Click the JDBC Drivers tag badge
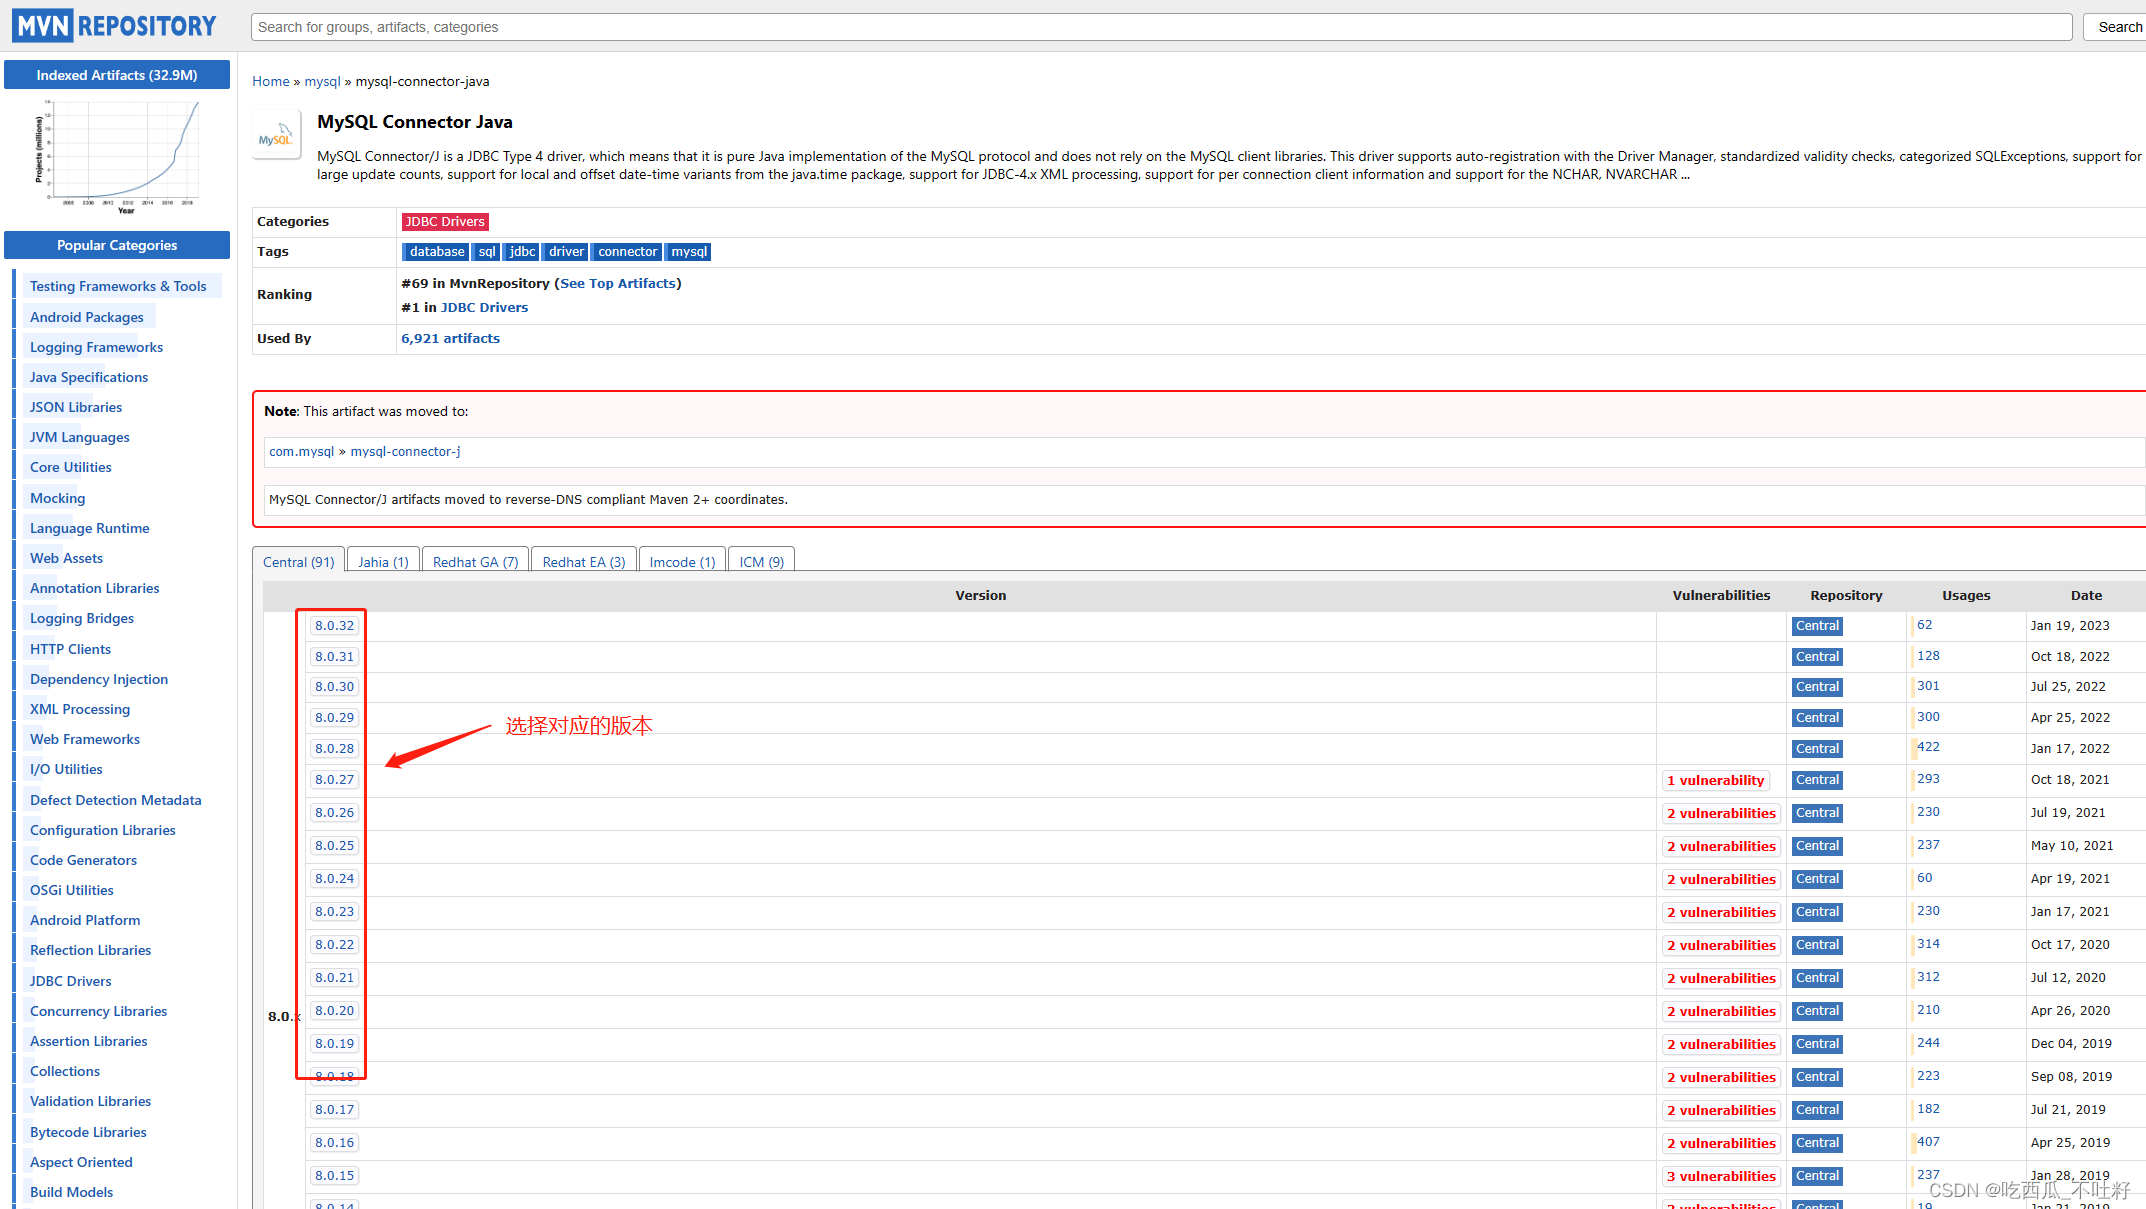Viewport: 2146px width, 1209px height. (x=442, y=221)
